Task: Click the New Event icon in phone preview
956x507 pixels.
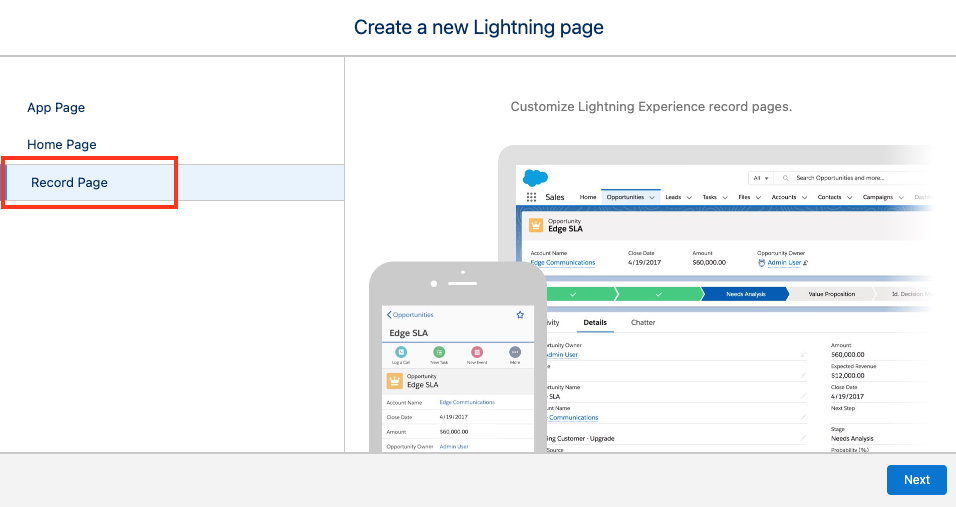Action: pos(477,352)
